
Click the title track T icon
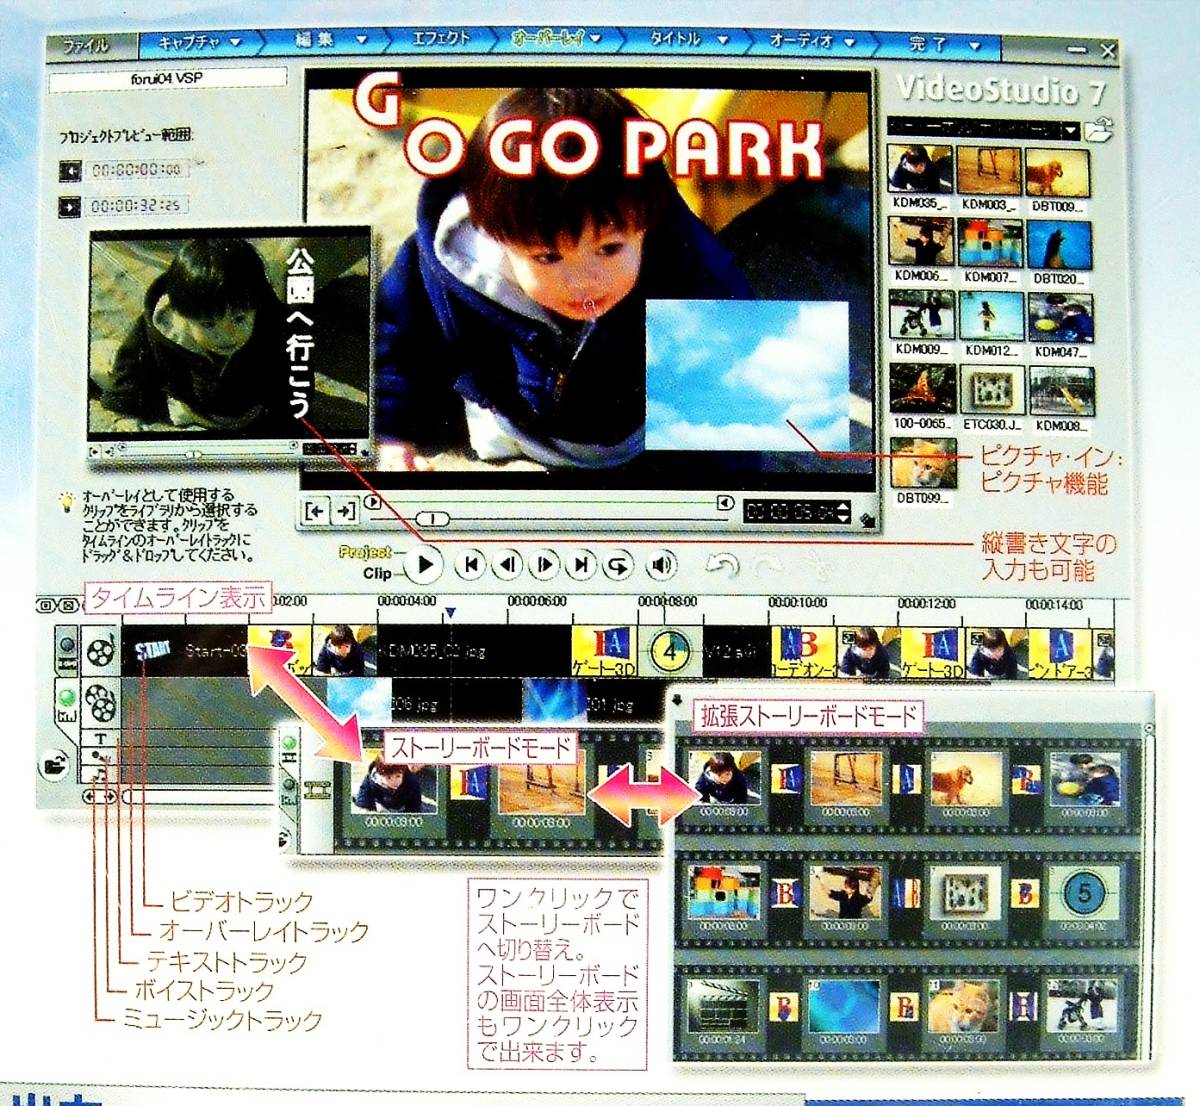pos(101,740)
